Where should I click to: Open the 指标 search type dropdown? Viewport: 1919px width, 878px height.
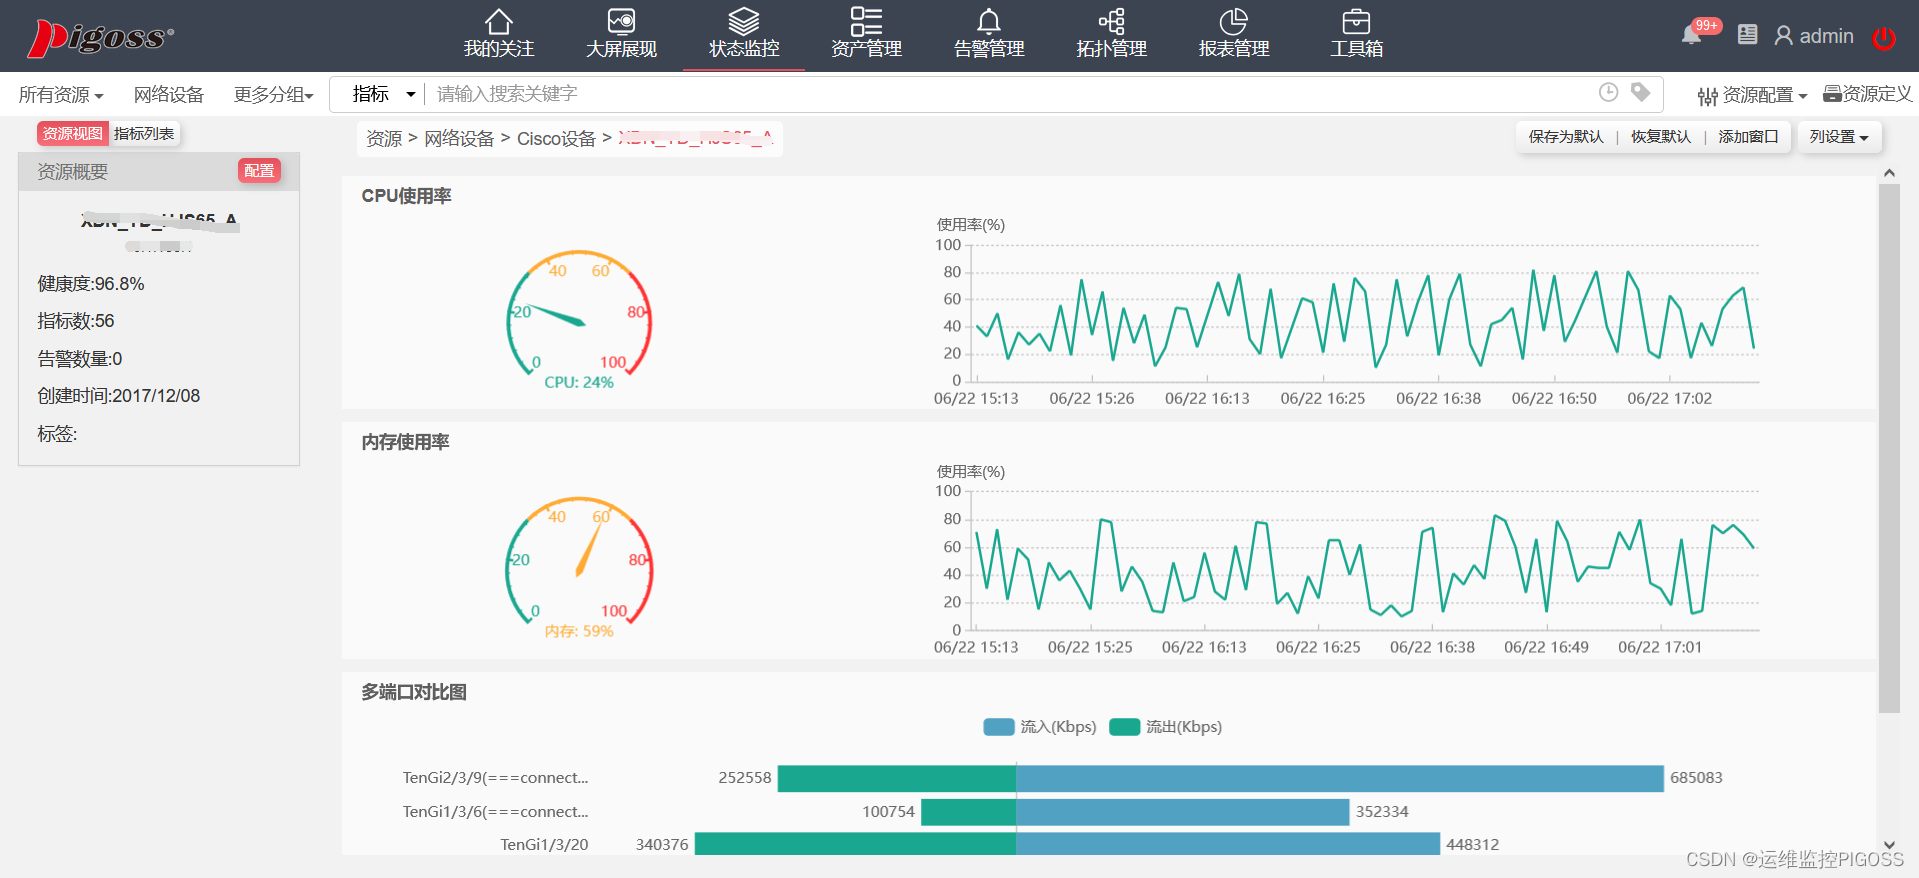tap(383, 94)
